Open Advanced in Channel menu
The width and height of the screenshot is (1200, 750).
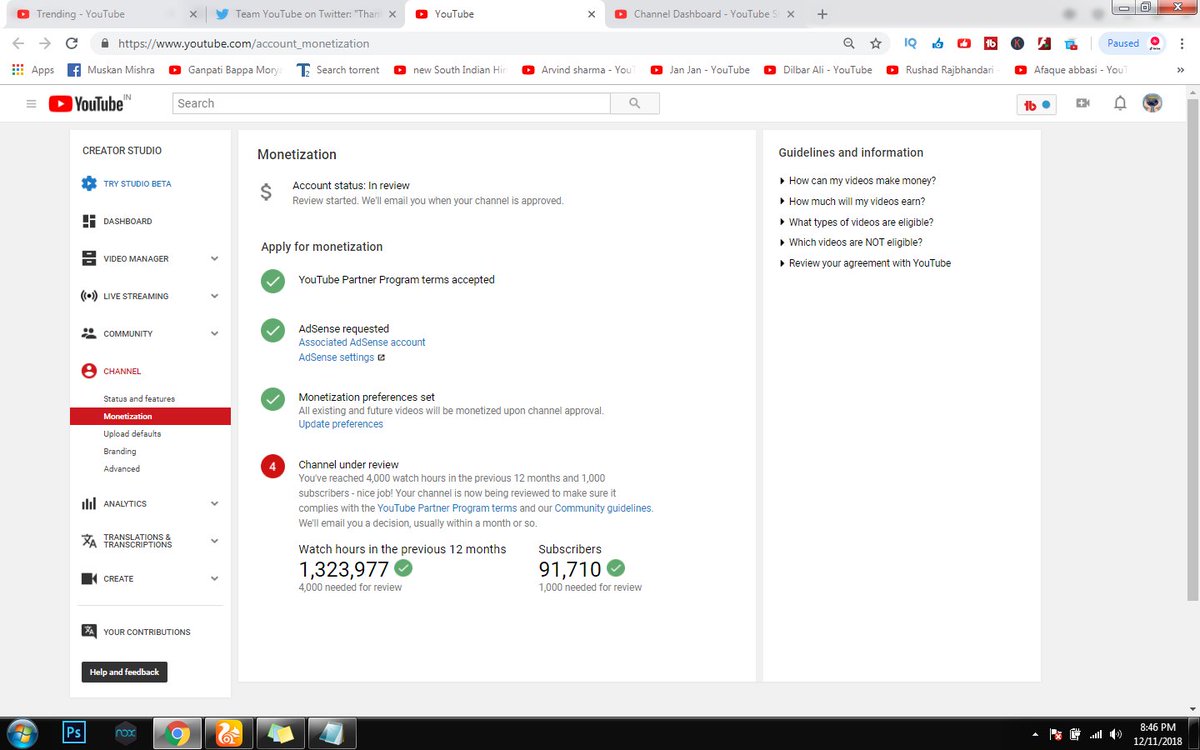122,469
